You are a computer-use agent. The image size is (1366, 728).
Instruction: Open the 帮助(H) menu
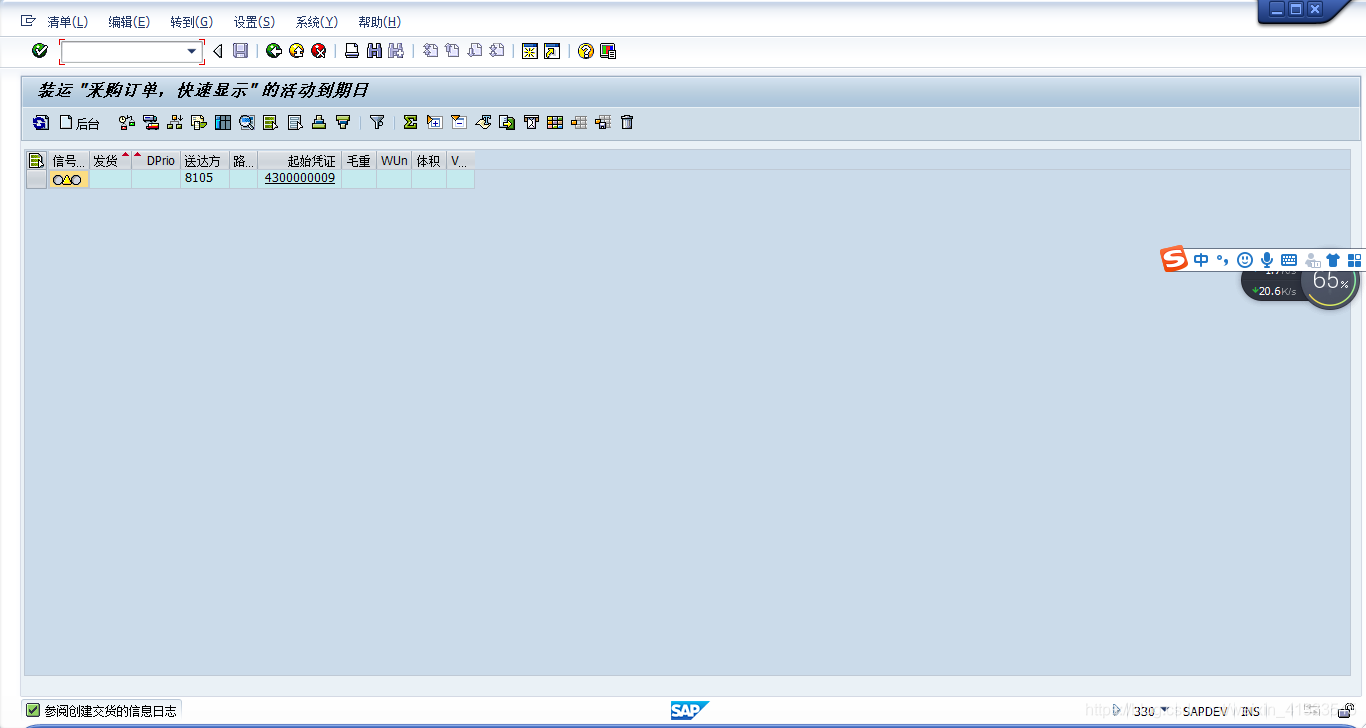379,22
